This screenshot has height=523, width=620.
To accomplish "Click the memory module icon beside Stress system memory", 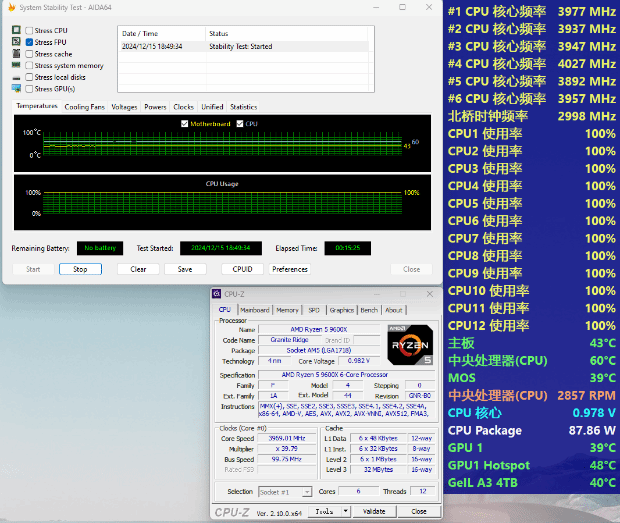I will tap(16, 65).
